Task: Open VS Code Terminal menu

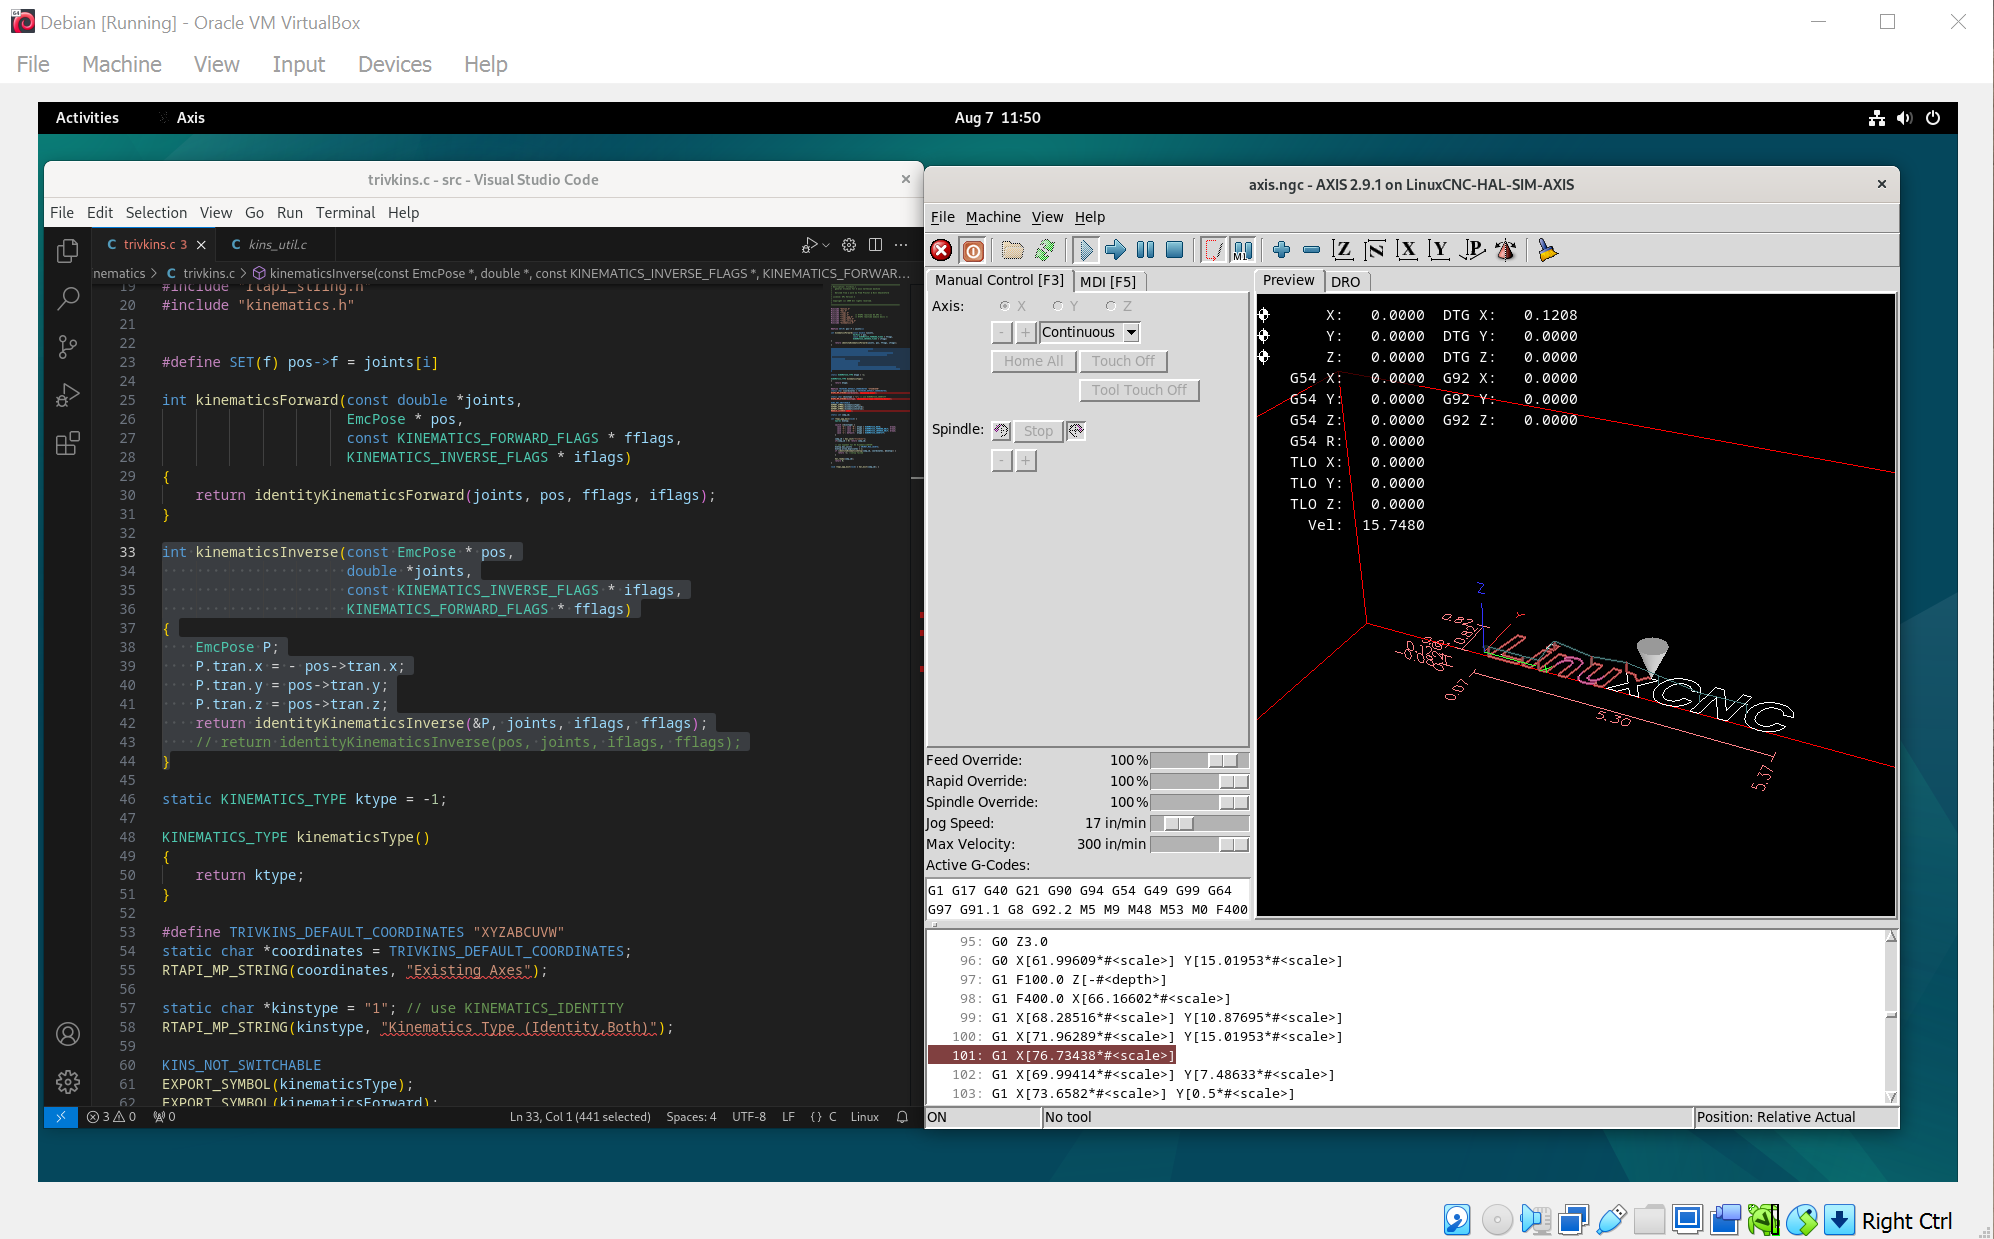Action: [345, 212]
